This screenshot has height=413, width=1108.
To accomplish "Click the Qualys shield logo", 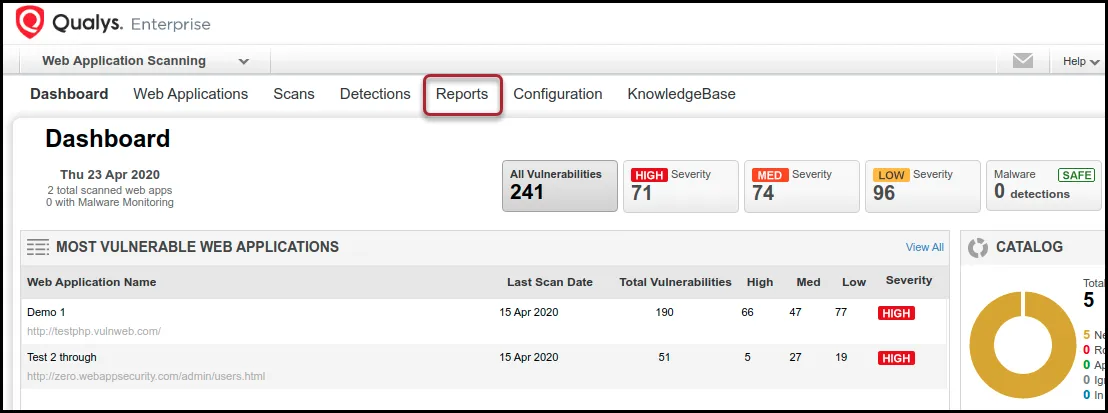I will [30, 23].
